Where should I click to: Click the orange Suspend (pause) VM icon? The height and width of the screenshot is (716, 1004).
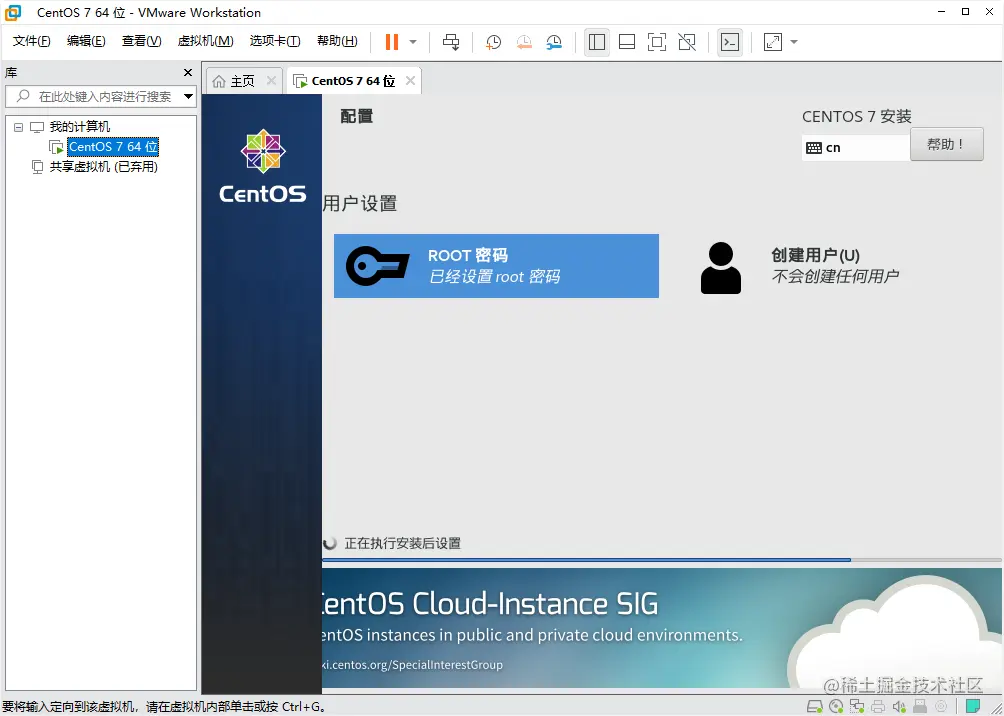click(391, 42)
